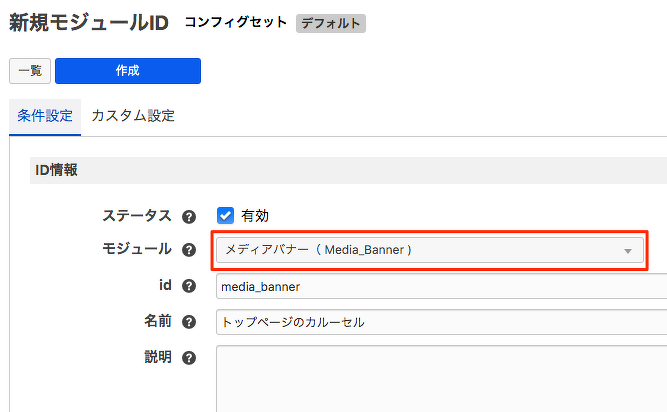This screenshot has height=412, width=667.
Task: Uncheck the 有効 status checkbox
Action: coord(226,215)
